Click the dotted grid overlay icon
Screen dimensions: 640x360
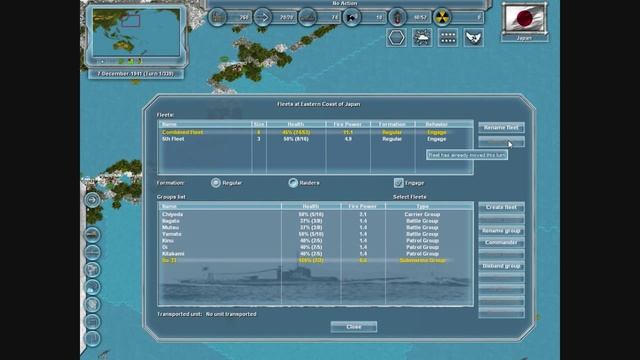(448, 38)
